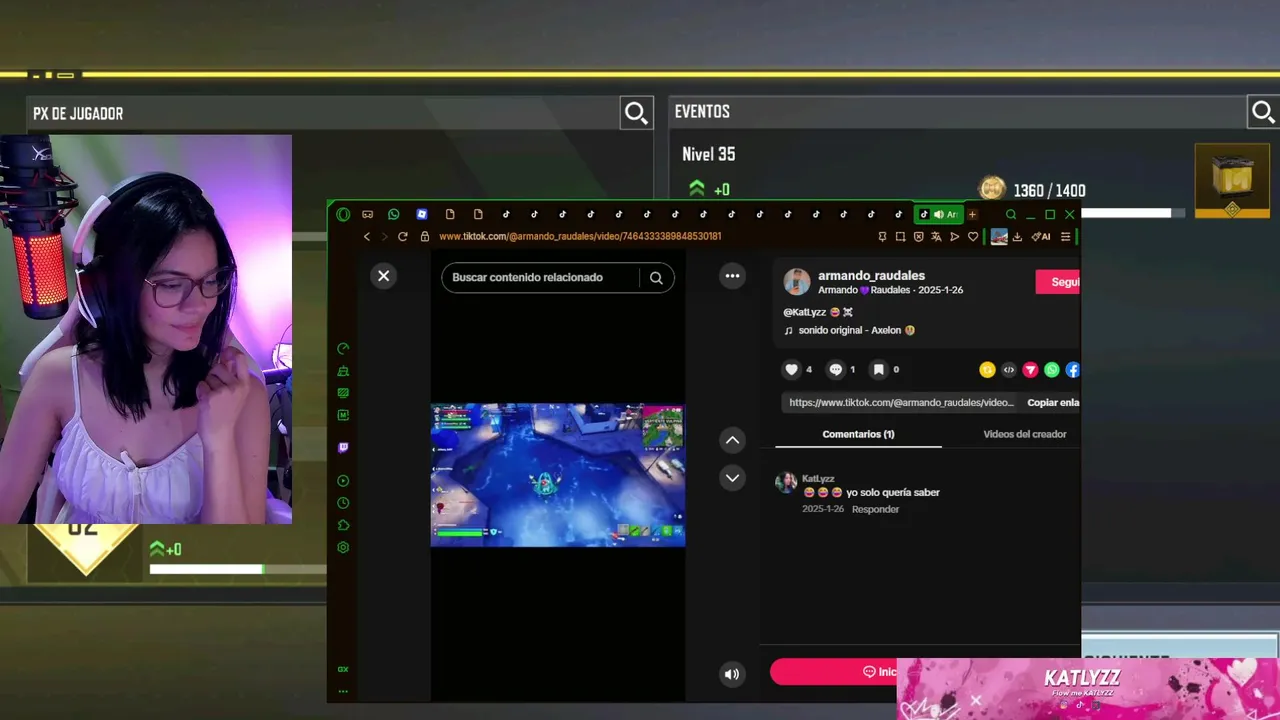Open GX Control speedometer in sidebar
This screenshot has height=720, width=1280.
pos(343,349)
